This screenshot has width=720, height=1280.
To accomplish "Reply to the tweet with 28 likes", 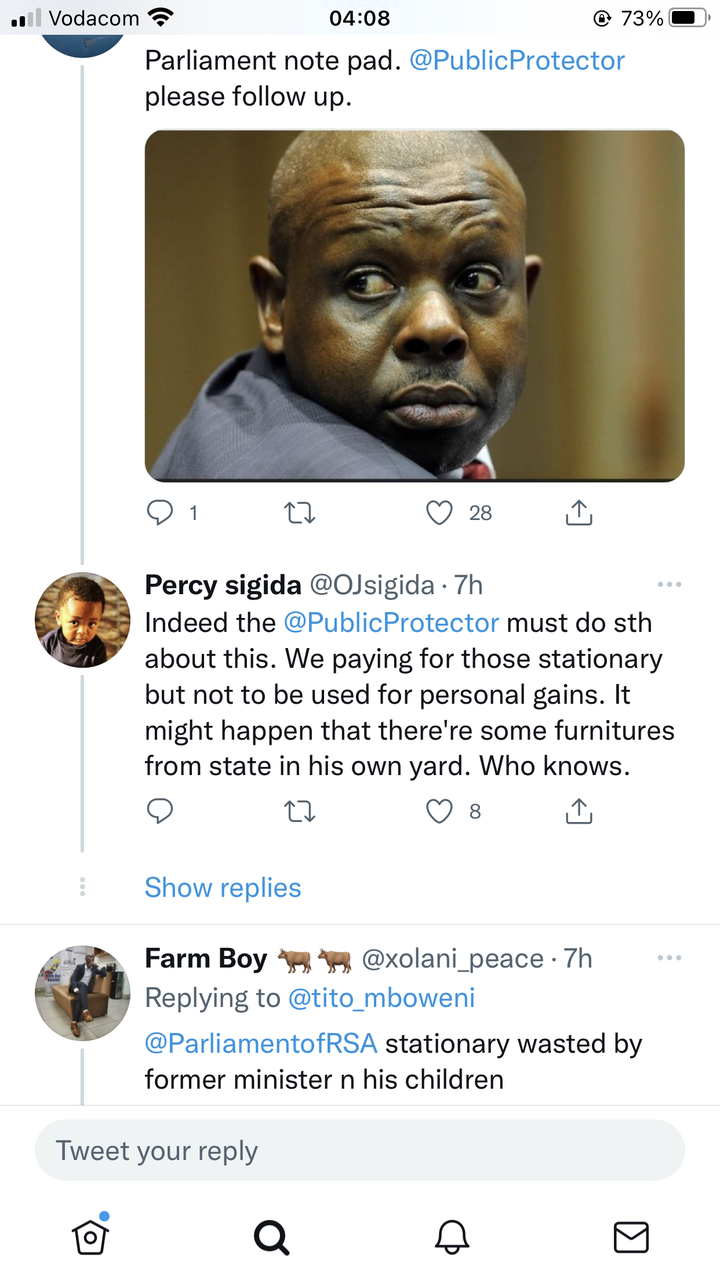I will [x=160, y=512].
